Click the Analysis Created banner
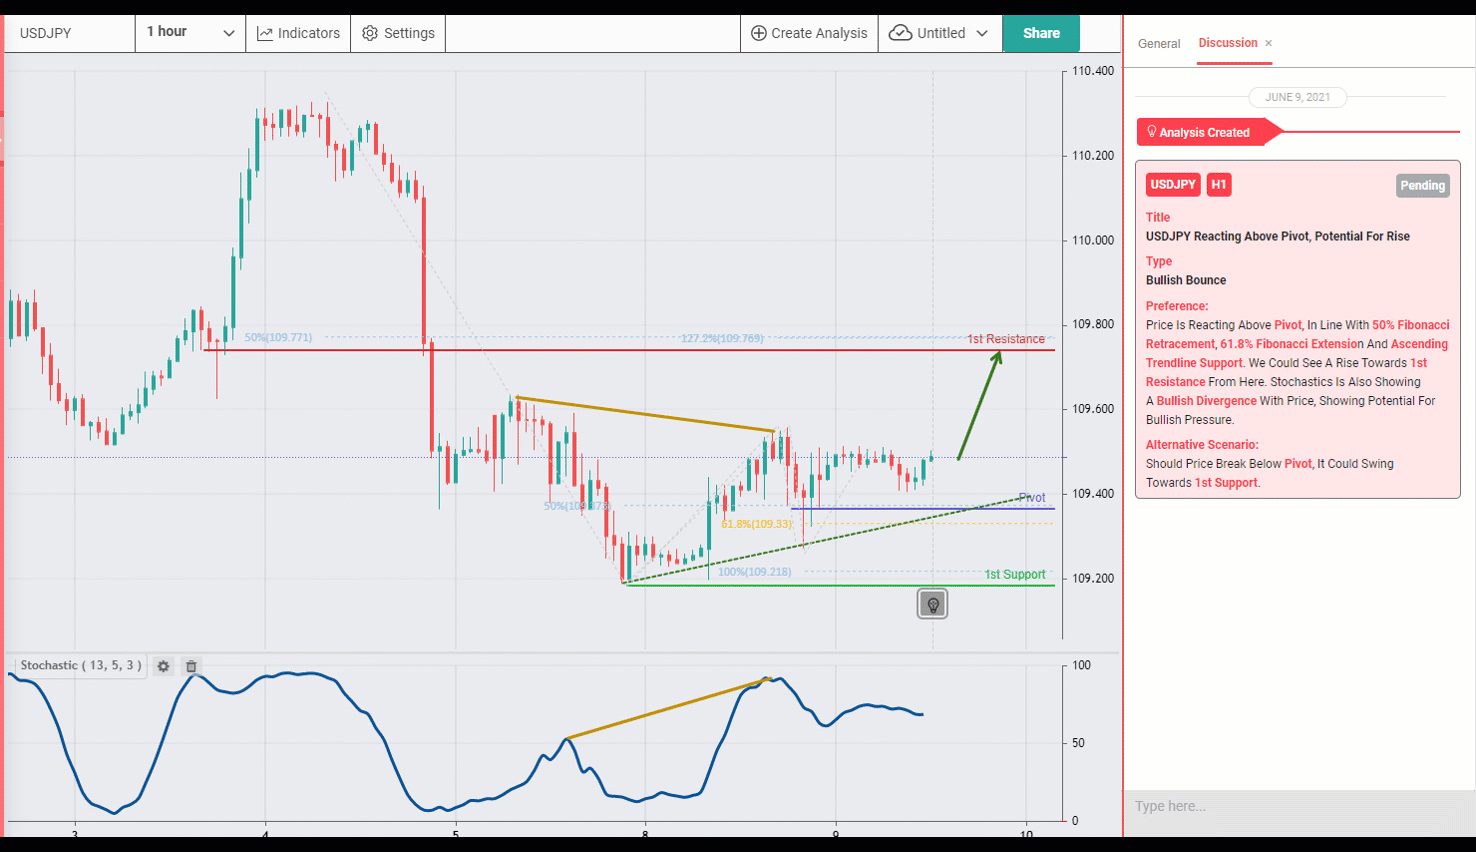The height and width of the screenshot is (852, 1476). click(x=1209, y=132)
